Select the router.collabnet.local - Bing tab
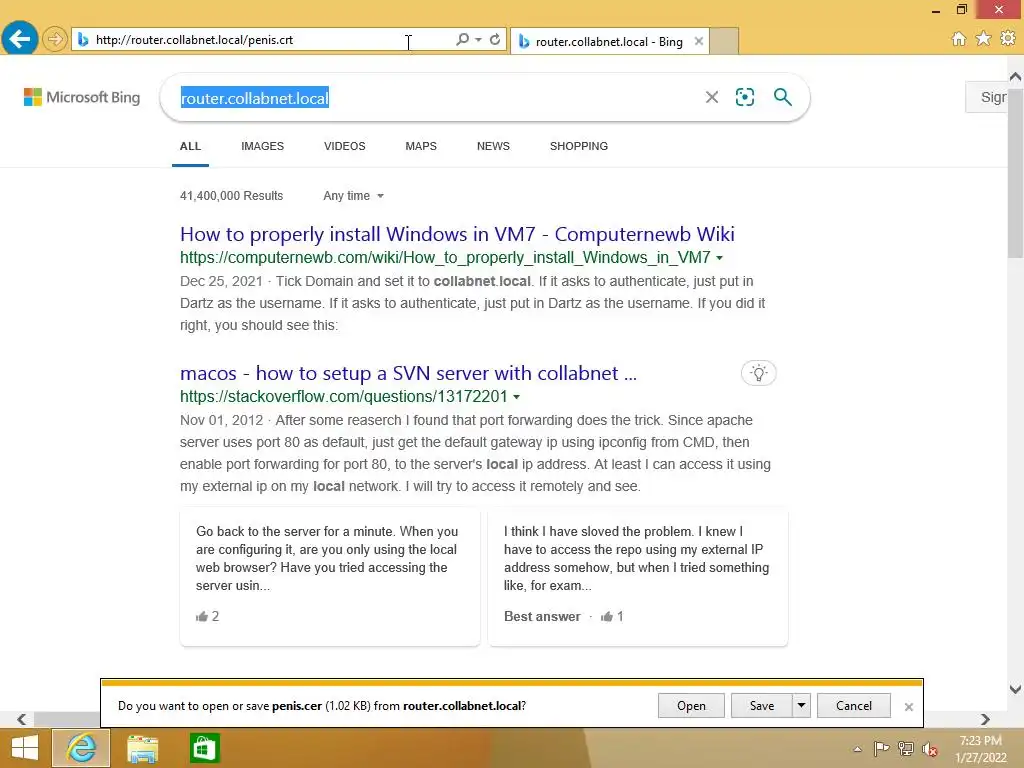This screenshot has width=1024, height=768. [x=609, y=41]
